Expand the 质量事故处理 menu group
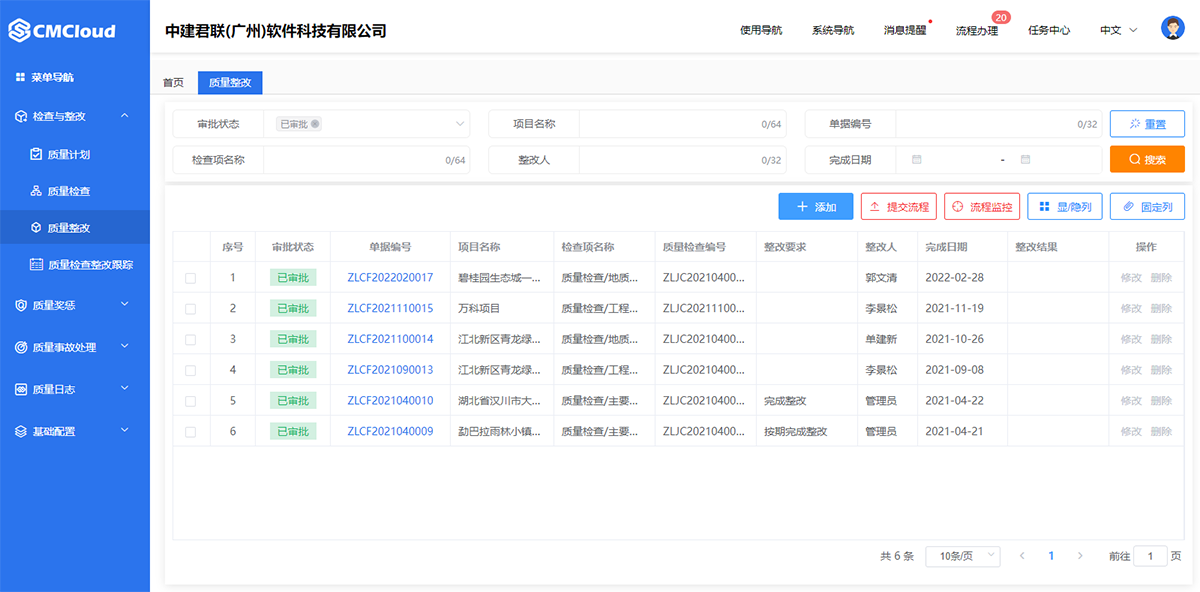The height and width of the screenshot is (592, 1200). tap(125, 347)
